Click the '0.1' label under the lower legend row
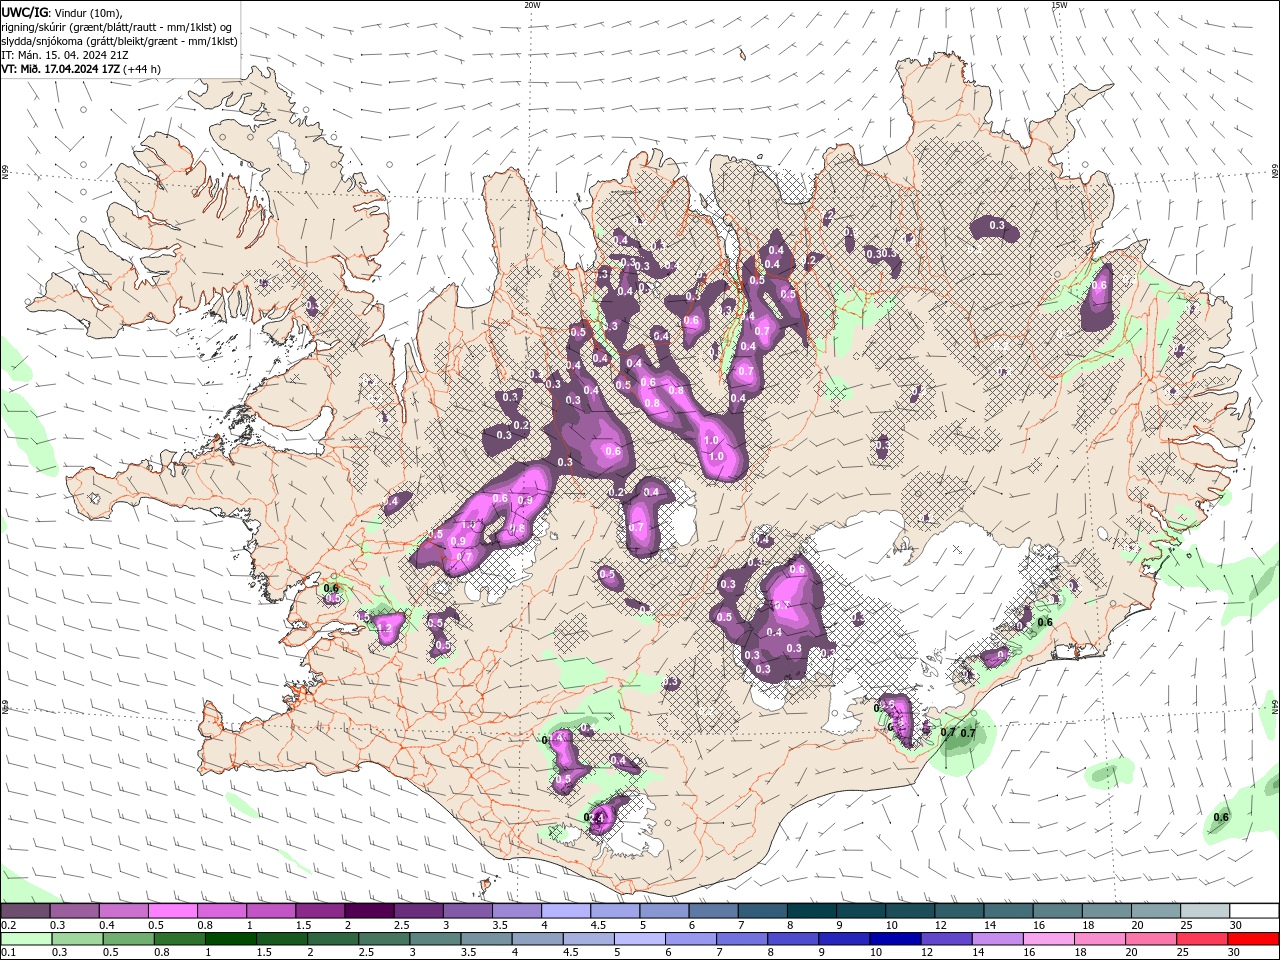The height and width of the screenshot is (960, 1280). [8, 953]
